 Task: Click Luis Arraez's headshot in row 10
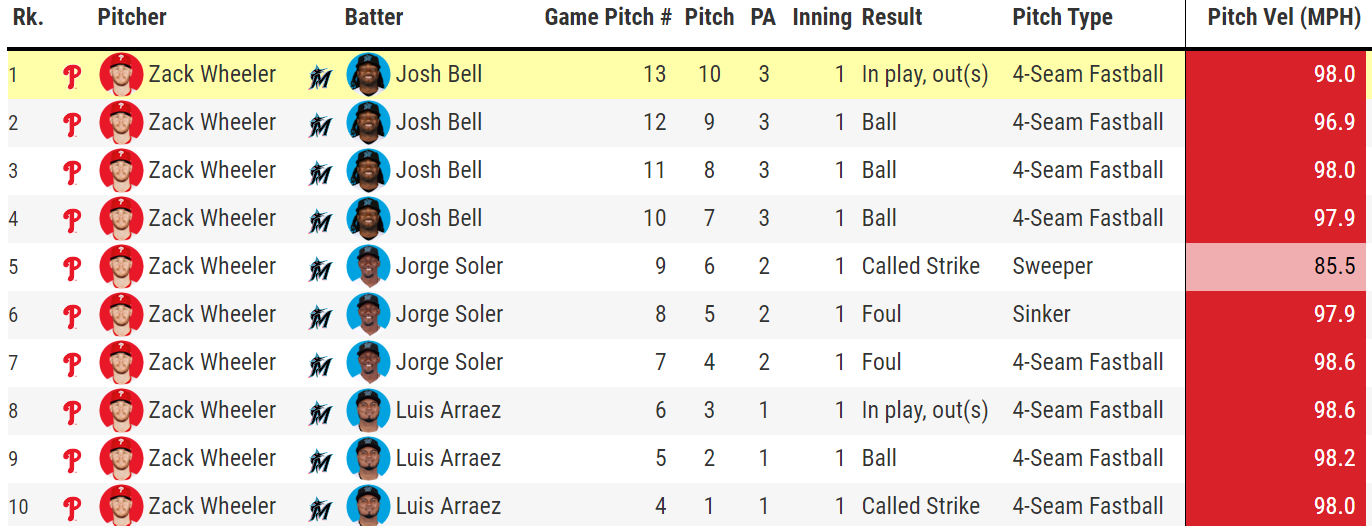coord(368,506)
